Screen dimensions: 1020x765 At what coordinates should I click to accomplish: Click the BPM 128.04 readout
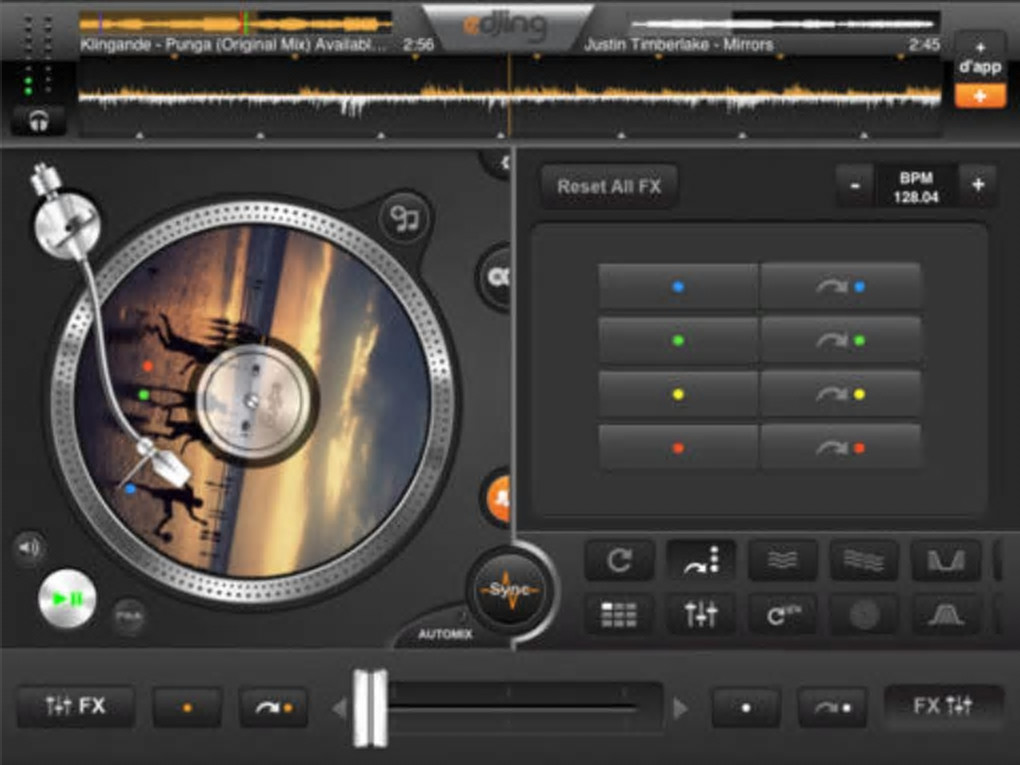pos(916,187)
